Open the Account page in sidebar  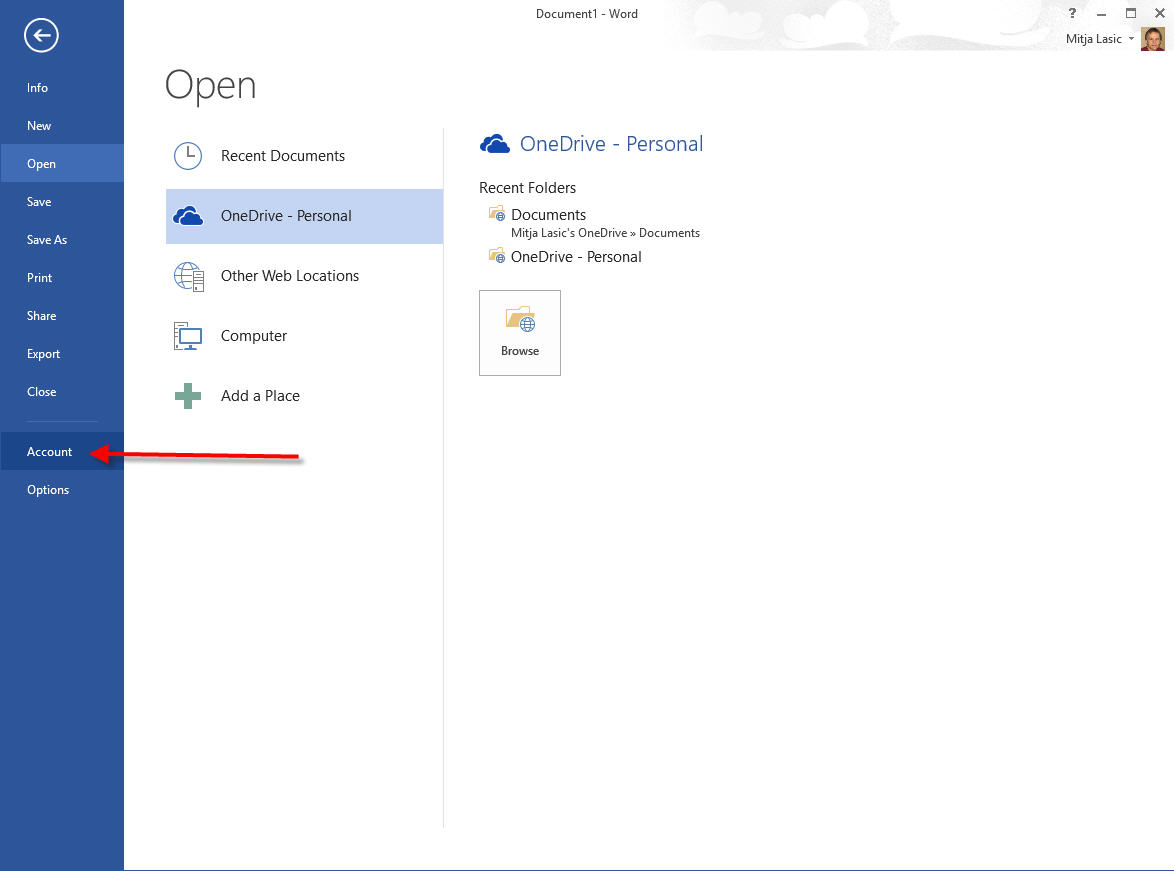click(50, 452)
